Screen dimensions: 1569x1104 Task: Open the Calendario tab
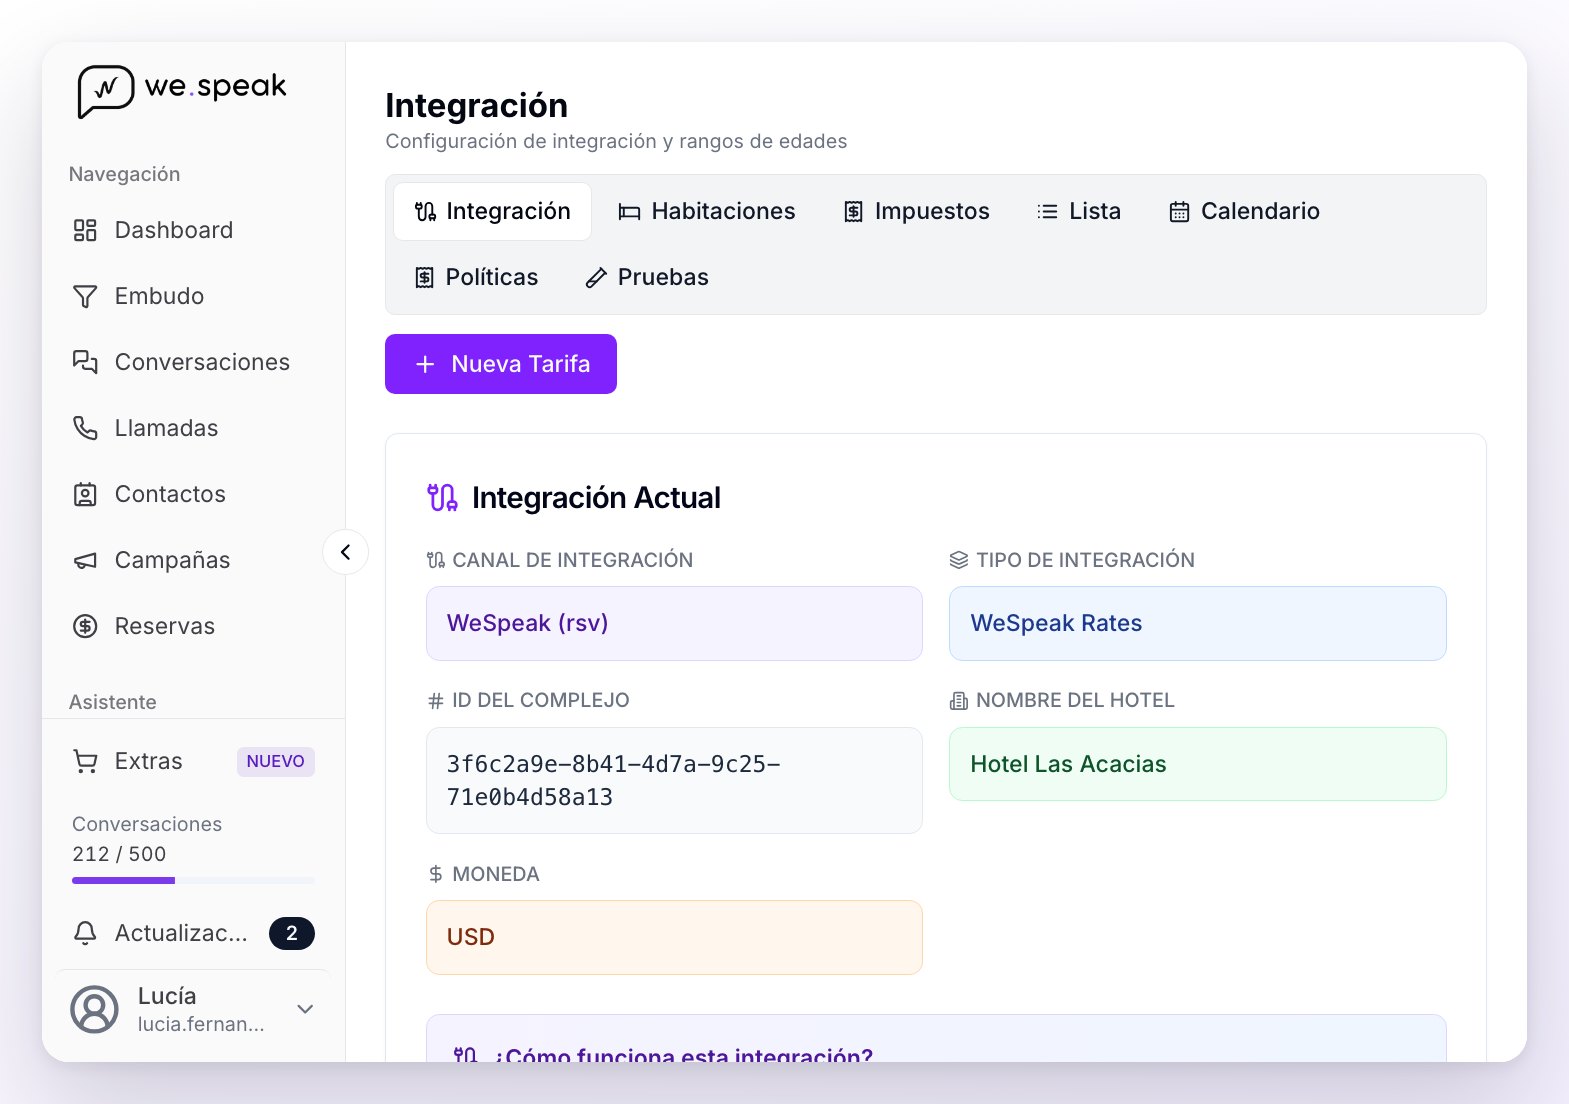1245,211
